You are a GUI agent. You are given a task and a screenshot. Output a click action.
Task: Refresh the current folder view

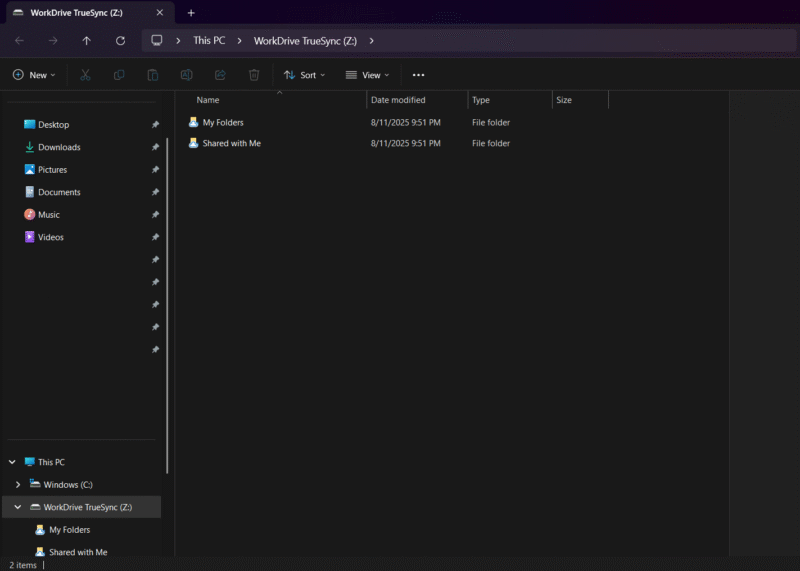120,41
